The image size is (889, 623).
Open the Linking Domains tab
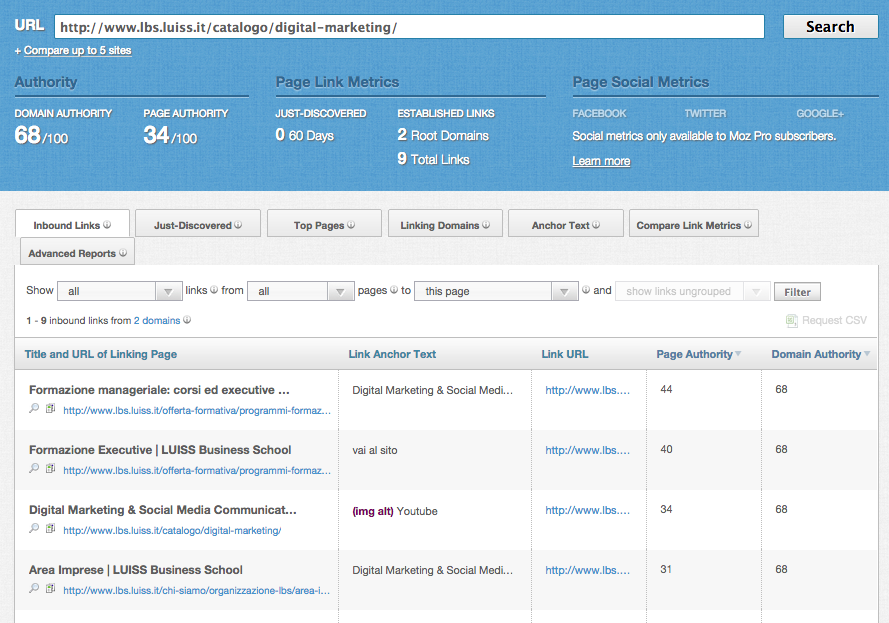tap(445, 223)
